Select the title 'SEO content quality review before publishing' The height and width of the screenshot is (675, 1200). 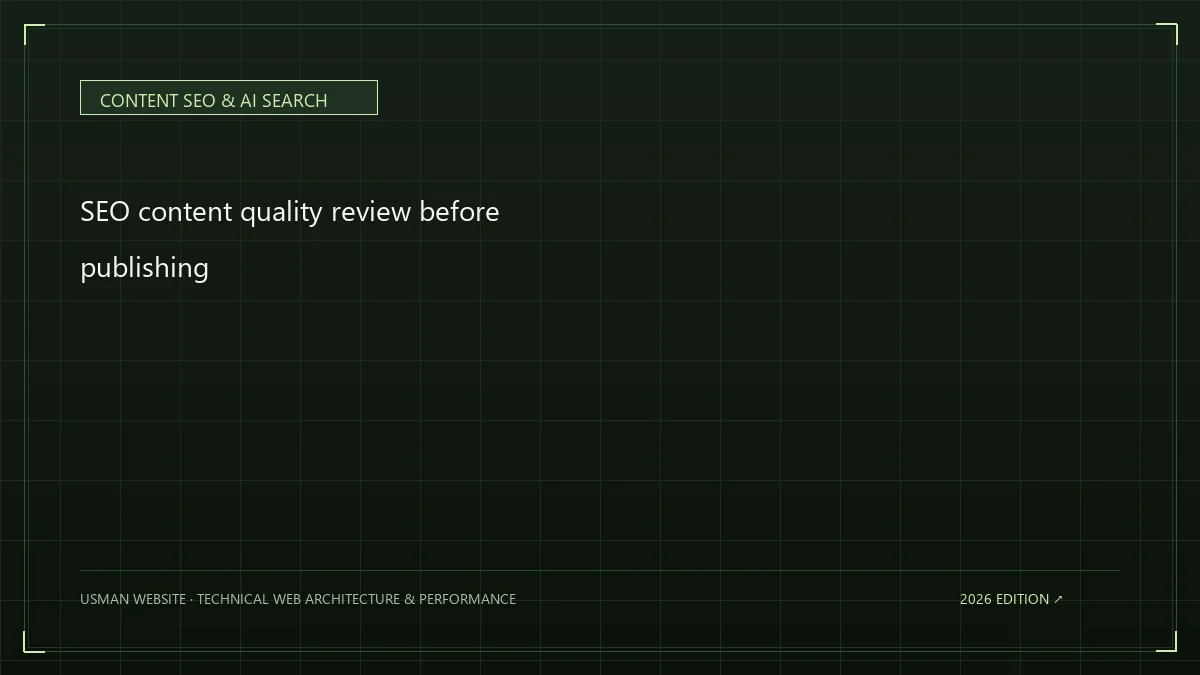[x=290, y=240]
